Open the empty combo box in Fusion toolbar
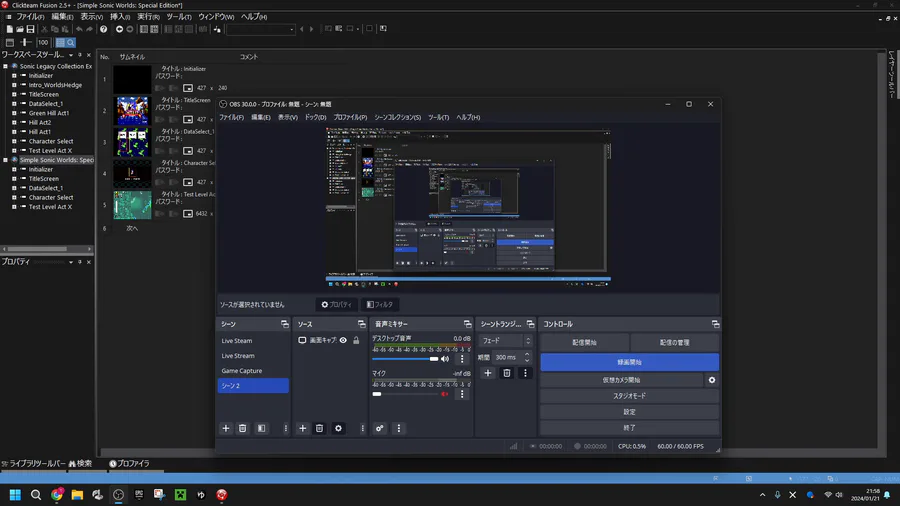 coord(261,29)
